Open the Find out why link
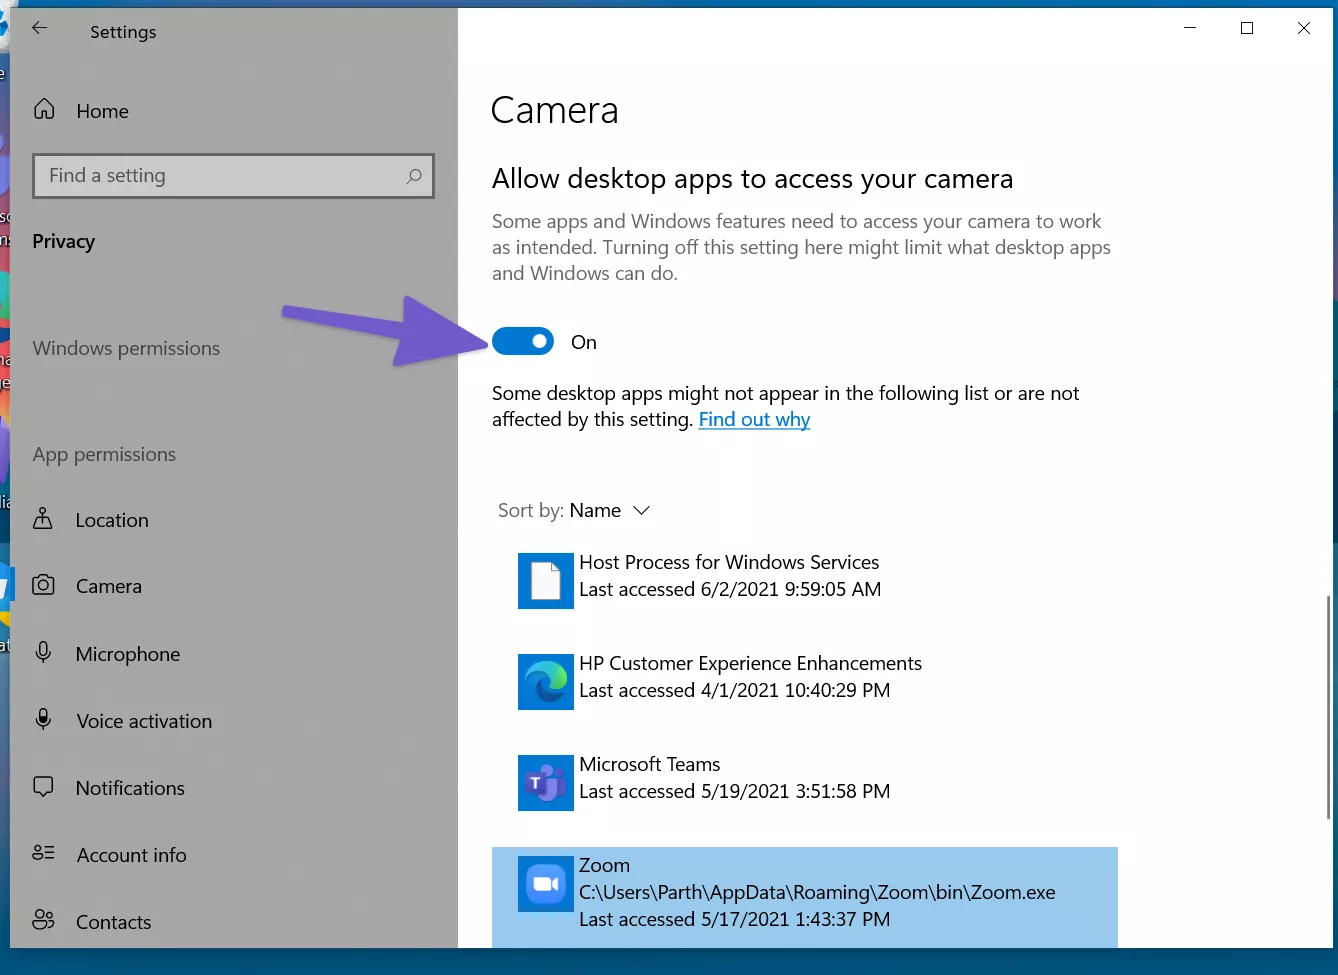1338x975 pixels. point(754,420)
